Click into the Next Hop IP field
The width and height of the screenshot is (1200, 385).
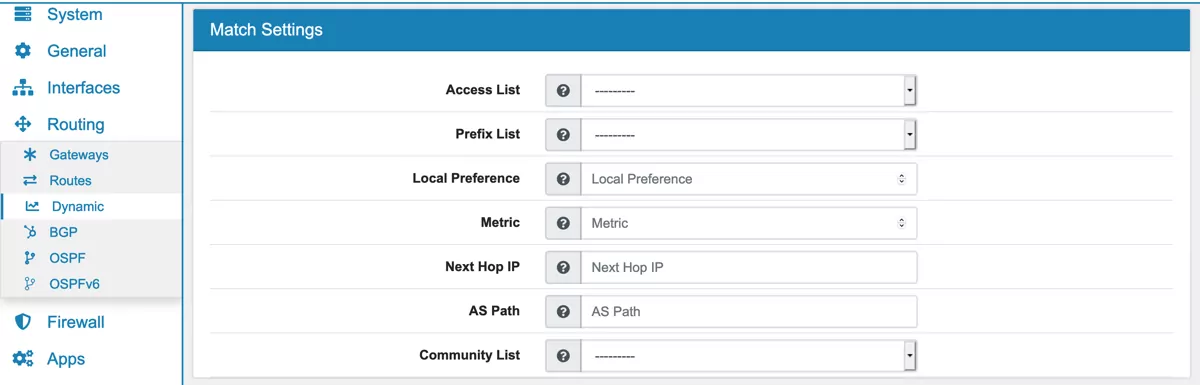coord(749,267)
